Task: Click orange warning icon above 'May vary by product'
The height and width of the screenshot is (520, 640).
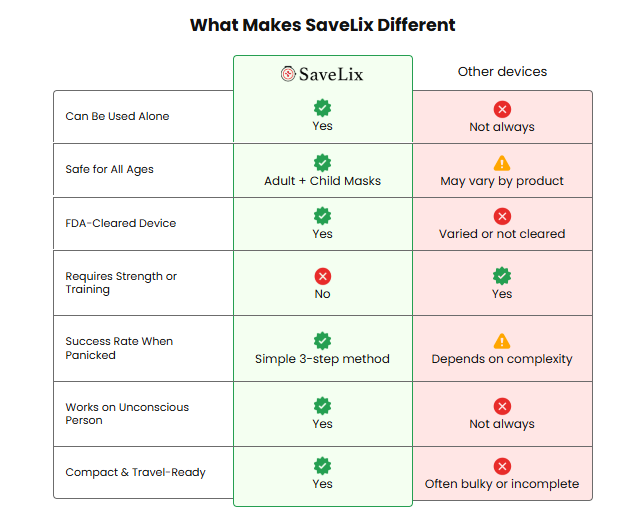Action: [x=502, y=162]
